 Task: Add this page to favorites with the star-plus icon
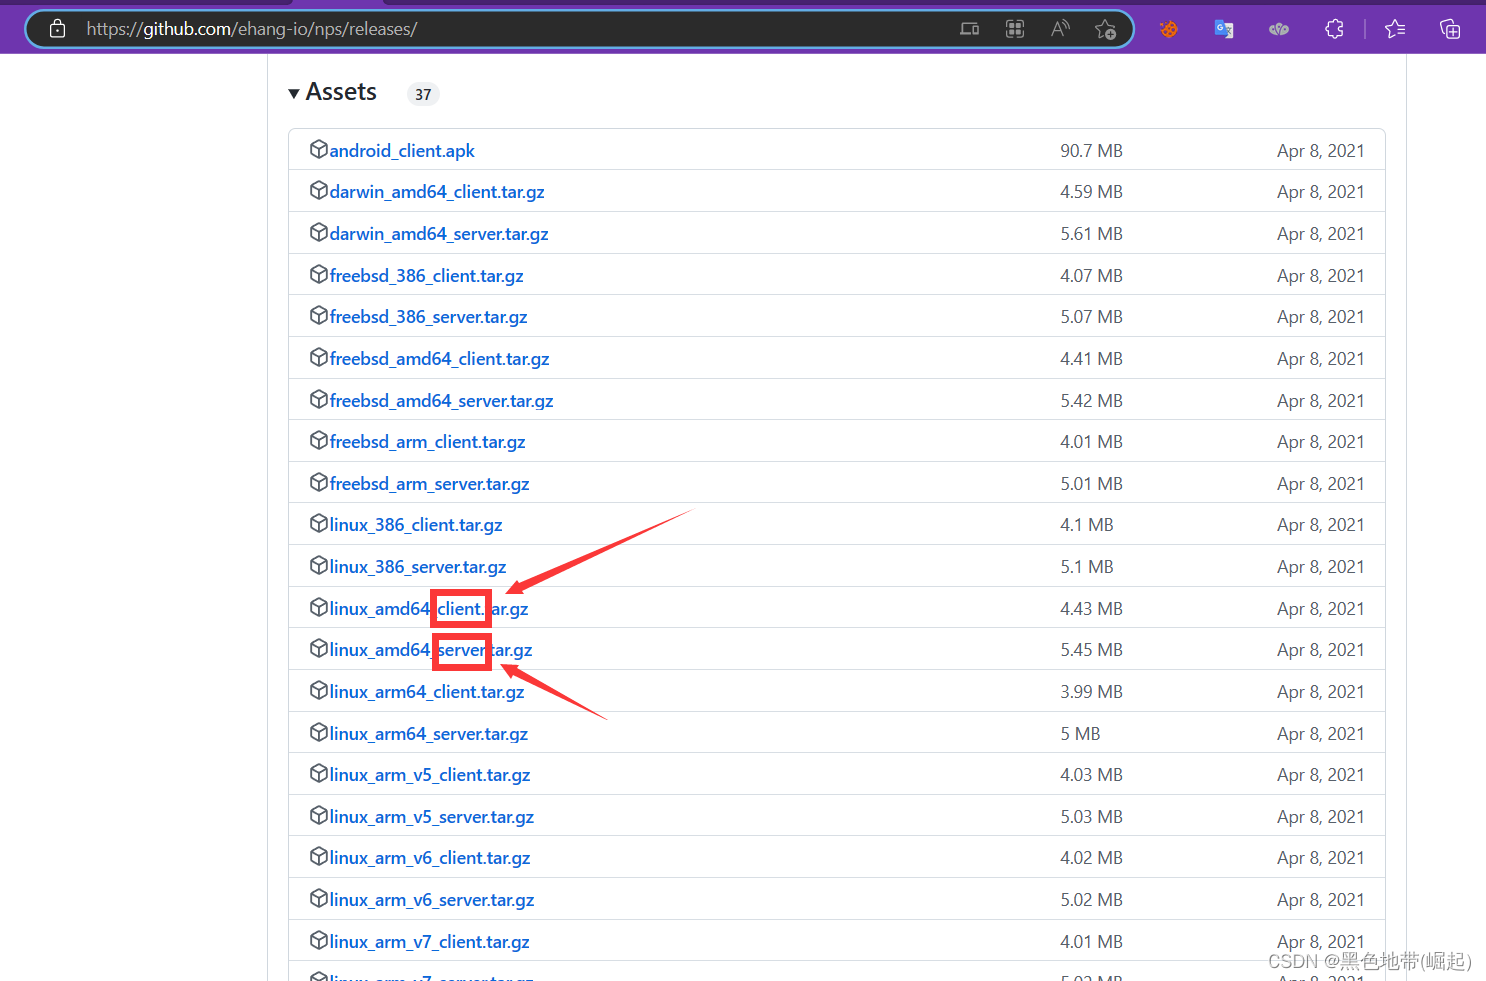click(x=1105, y=29)
